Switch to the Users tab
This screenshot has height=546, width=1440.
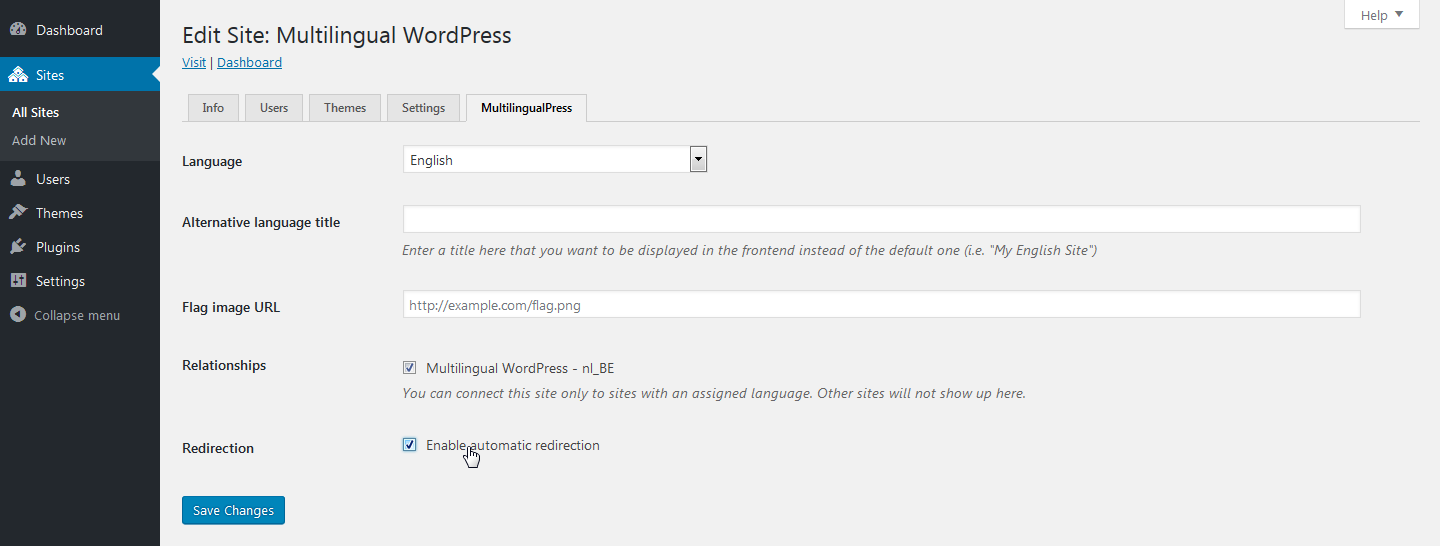click(274, 108)
